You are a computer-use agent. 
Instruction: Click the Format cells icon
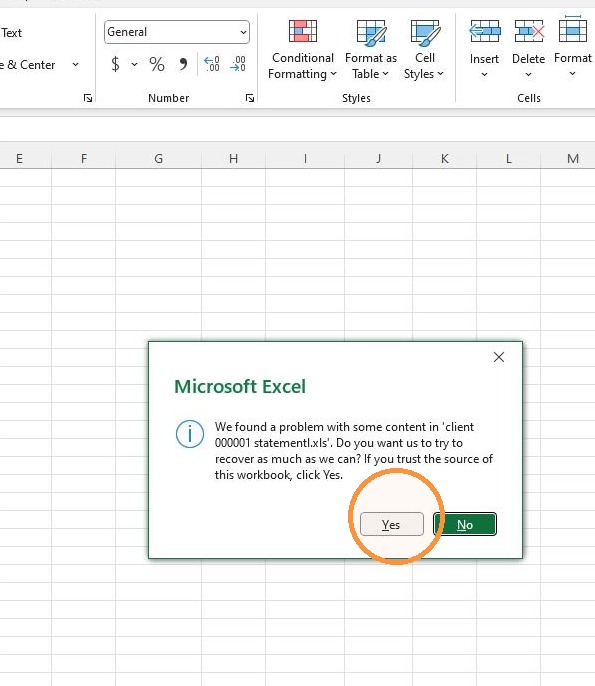pyautogui.click(x=573, y=30)
